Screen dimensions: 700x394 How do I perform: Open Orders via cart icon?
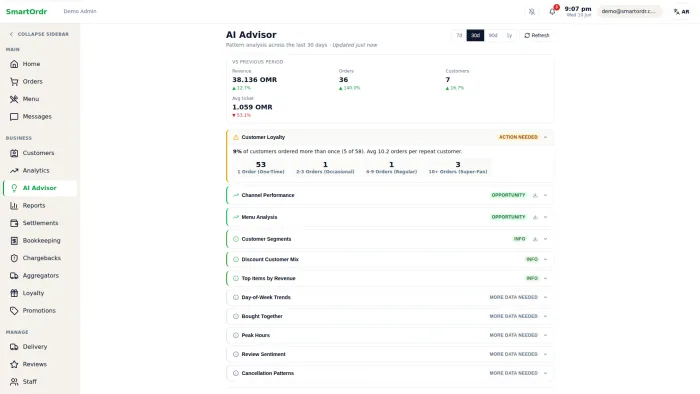[x=14, y=82]
